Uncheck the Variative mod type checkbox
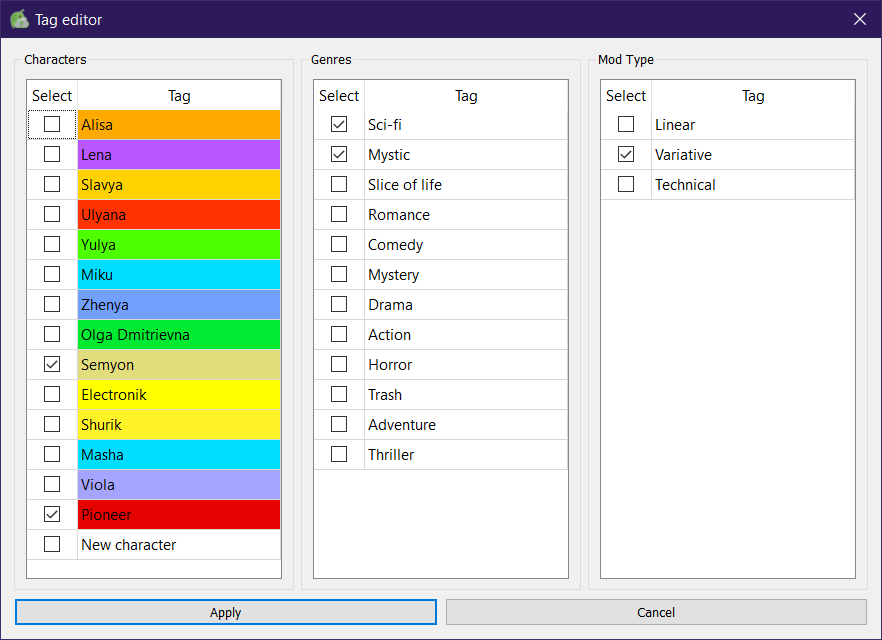This screenshot has width=882, height=640. [626, 154]
